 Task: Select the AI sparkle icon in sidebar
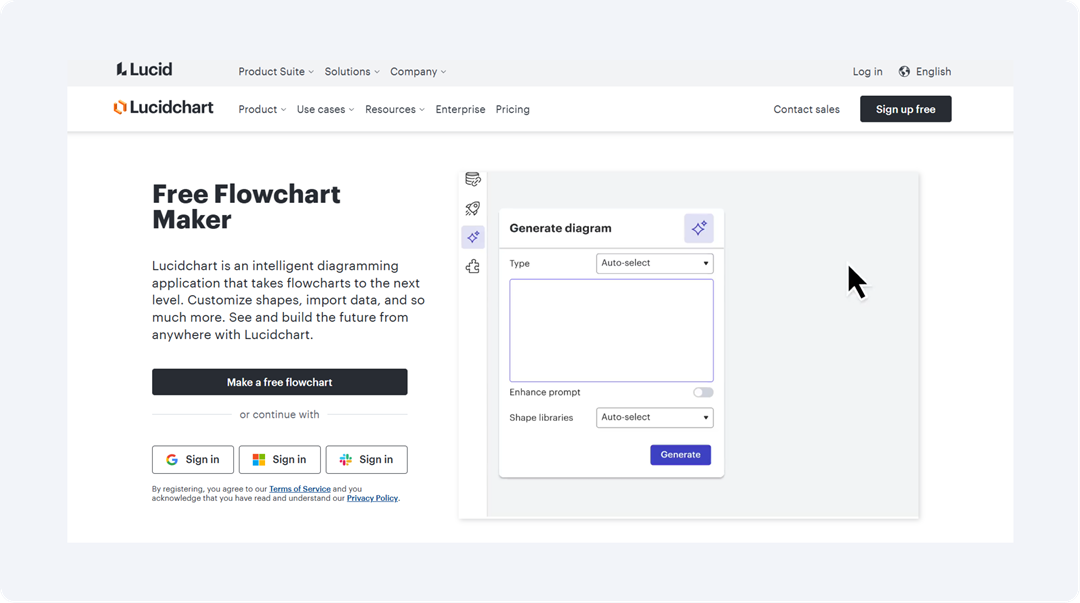pos(473,237)
